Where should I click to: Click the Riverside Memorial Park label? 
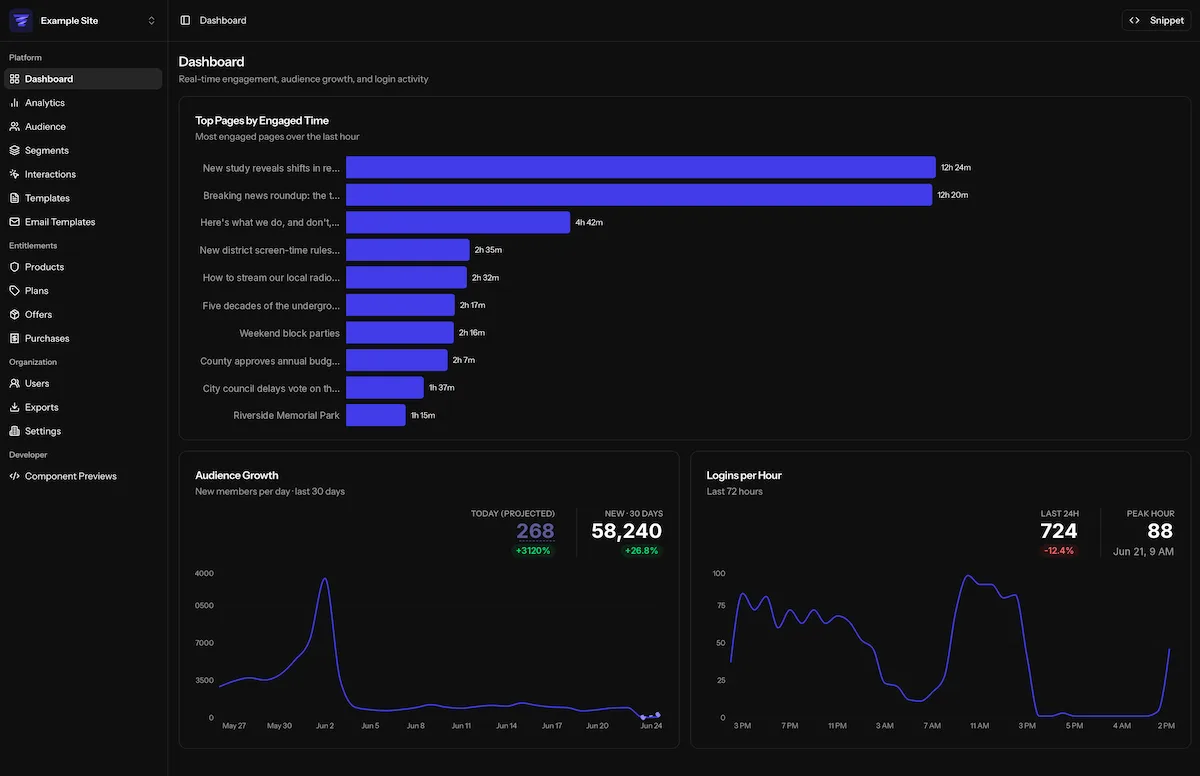tap(287, 415)
